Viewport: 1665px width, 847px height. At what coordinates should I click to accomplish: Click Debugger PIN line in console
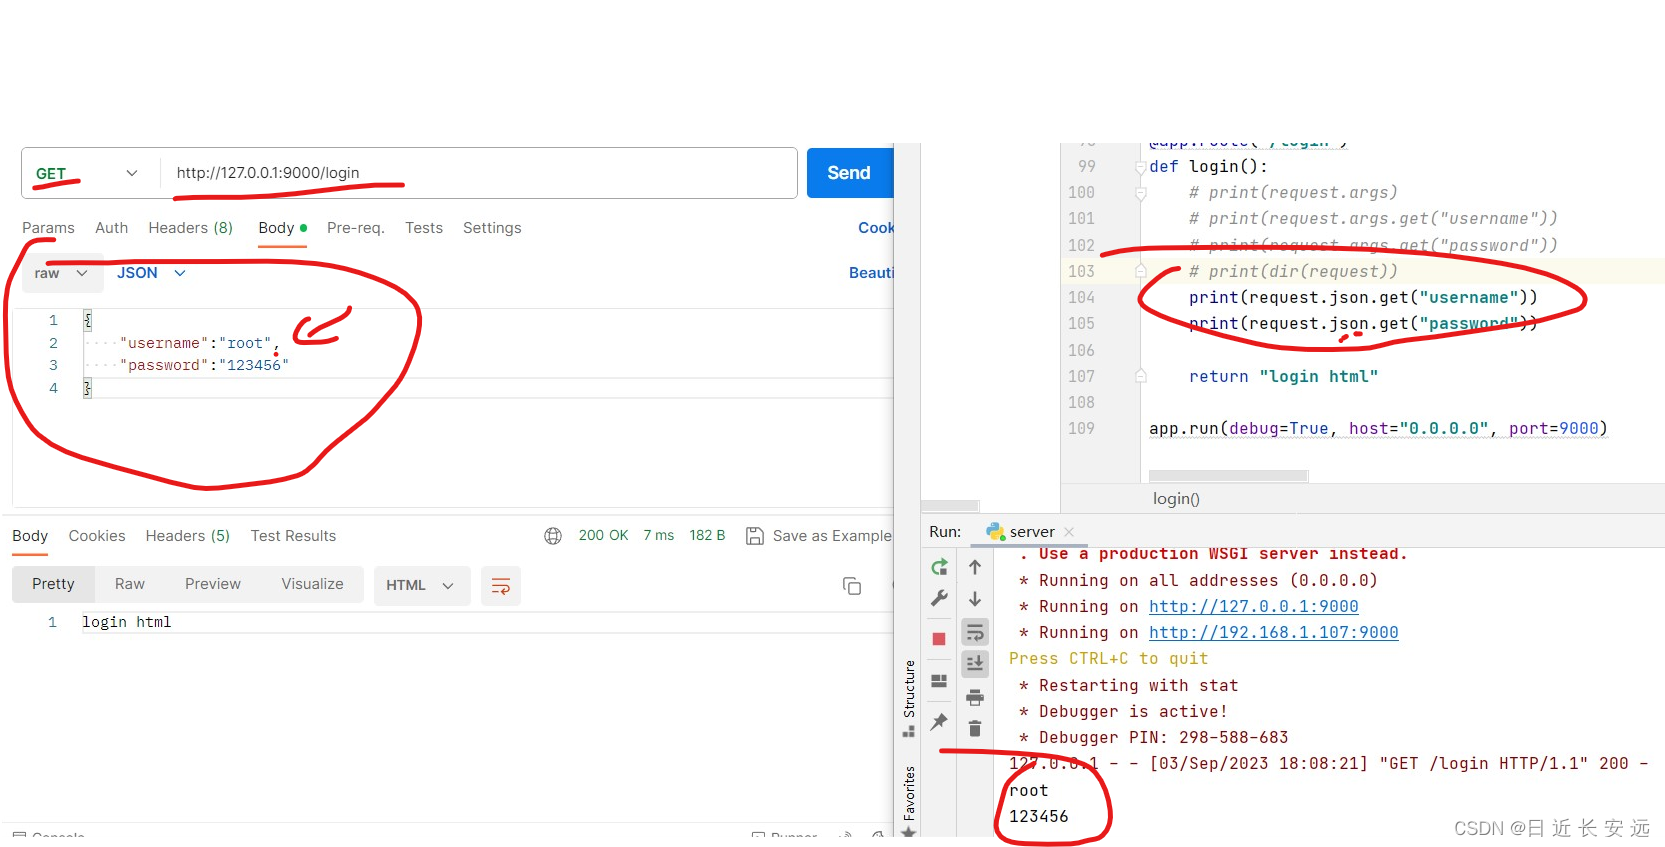[1153, 737]
